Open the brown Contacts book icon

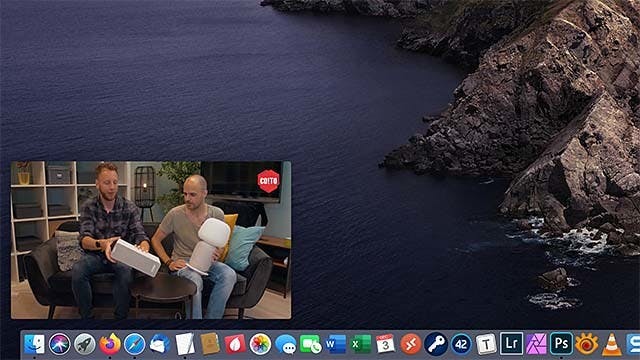[210, 344]
